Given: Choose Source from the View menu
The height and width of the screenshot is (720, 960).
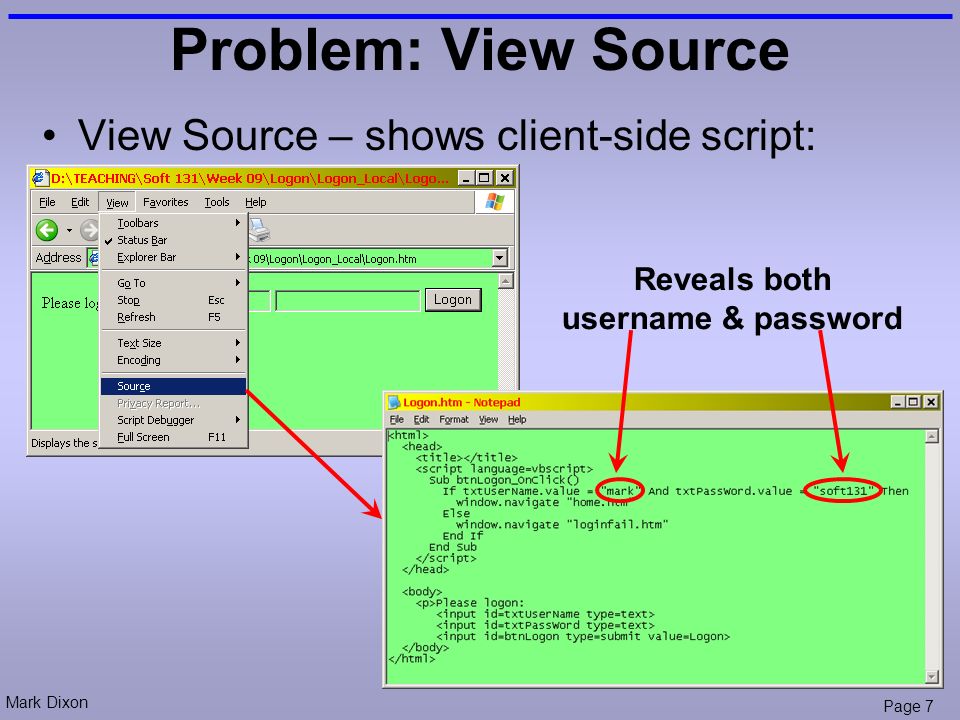Looking at the screenshot, I should 173,386.
